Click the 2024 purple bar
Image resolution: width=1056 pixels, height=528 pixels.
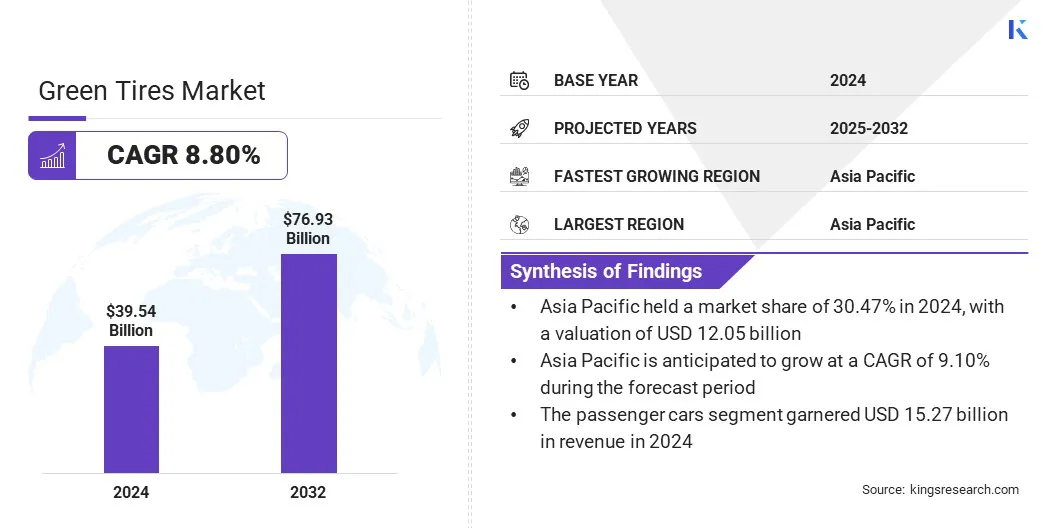click(x=131, y=409)
